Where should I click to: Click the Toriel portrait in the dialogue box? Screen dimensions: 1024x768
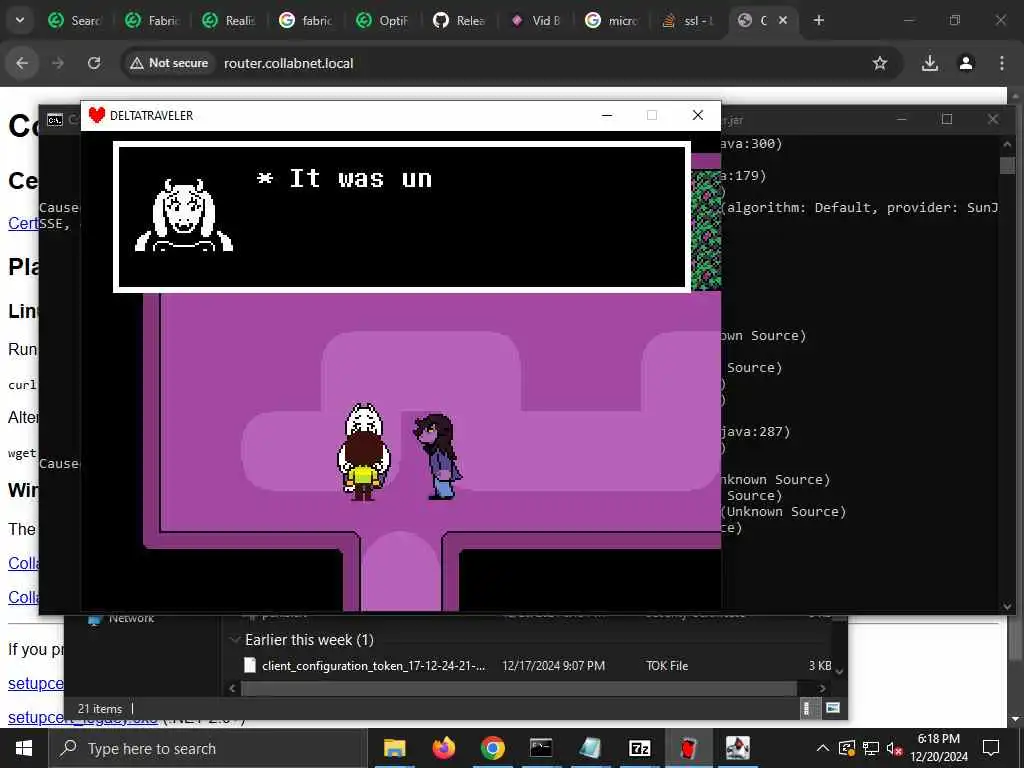click(x=184, y=215)
